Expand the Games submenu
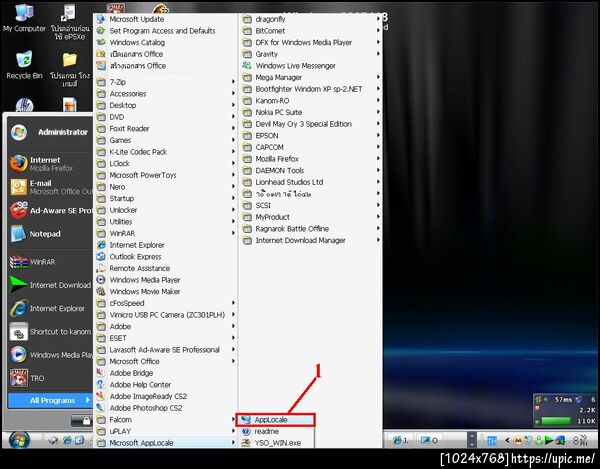This screenshot has width=600, height=469. point(166,140)
